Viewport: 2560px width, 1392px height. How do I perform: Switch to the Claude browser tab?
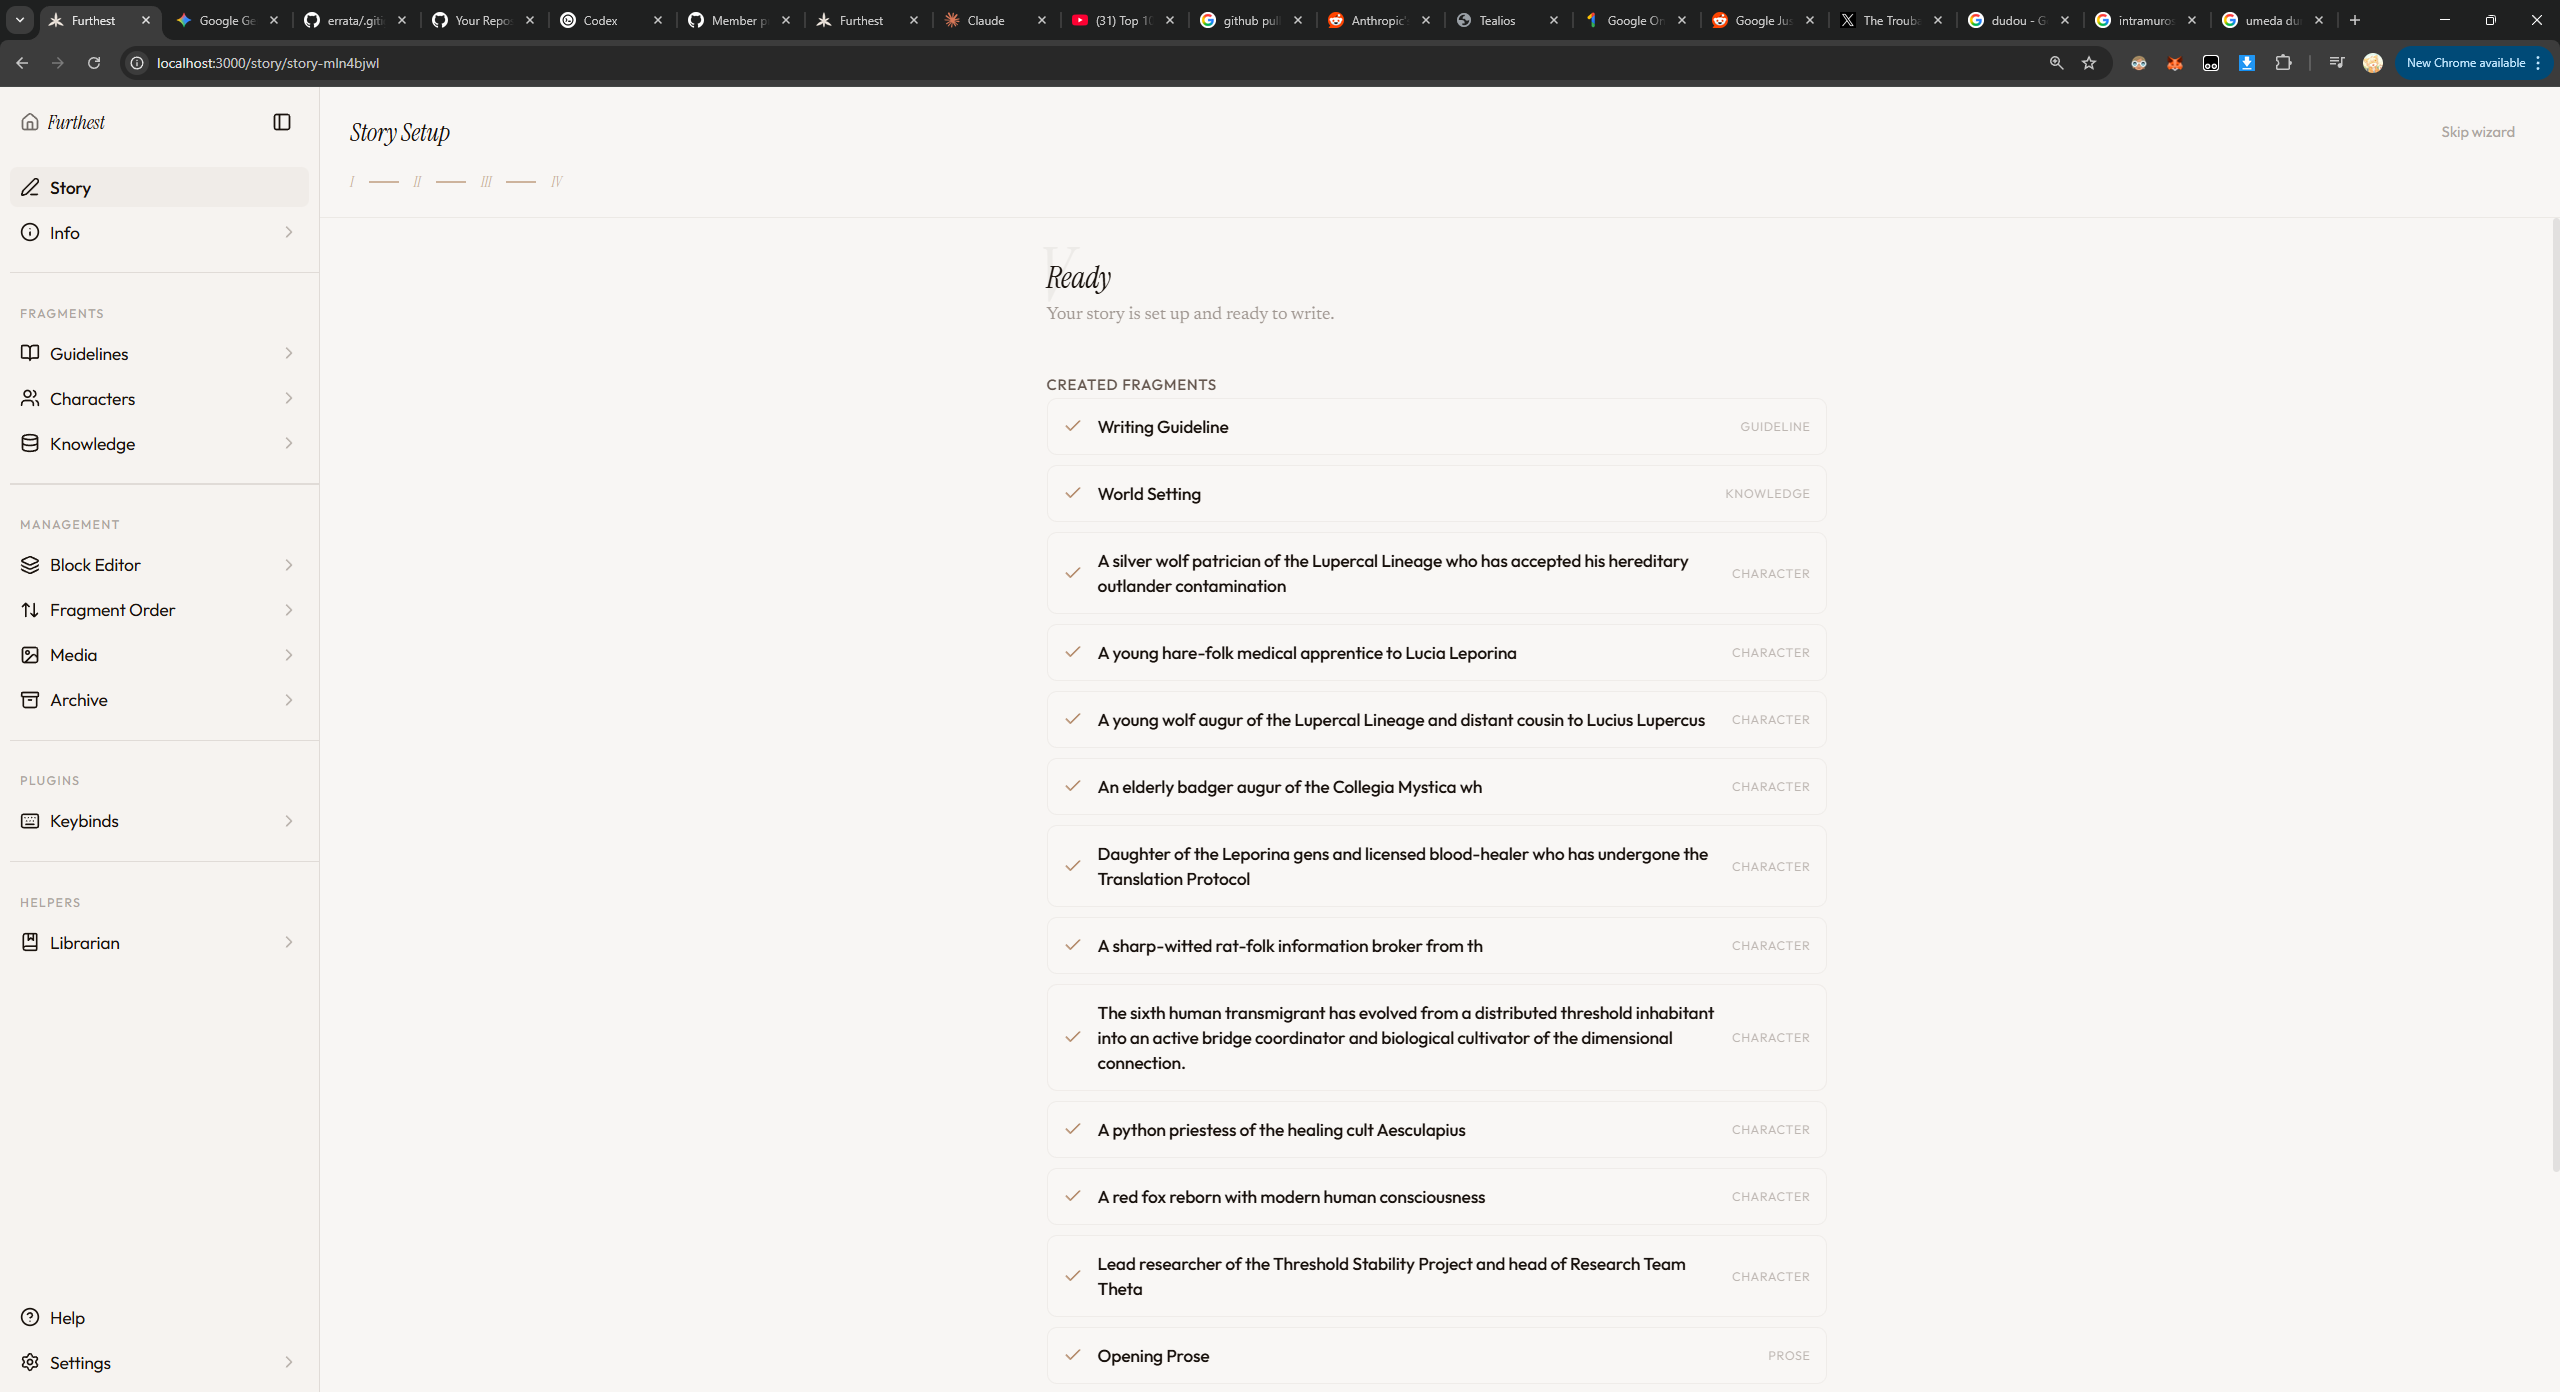click(985, 20)
